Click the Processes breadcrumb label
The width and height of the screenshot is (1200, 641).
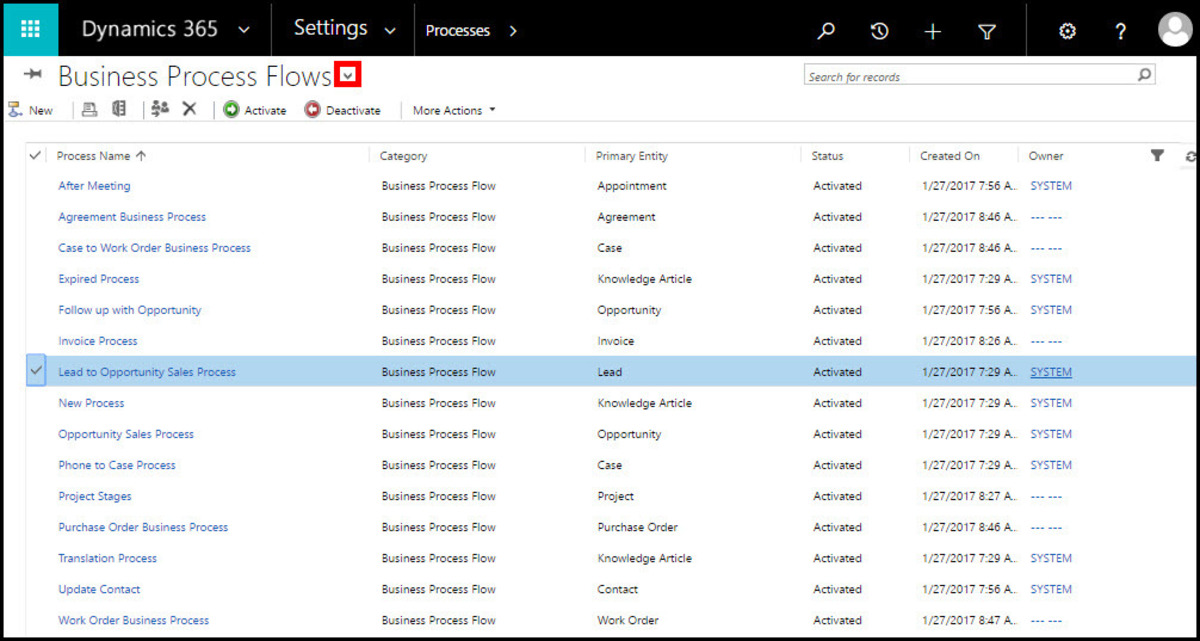[x=458, y=31]
